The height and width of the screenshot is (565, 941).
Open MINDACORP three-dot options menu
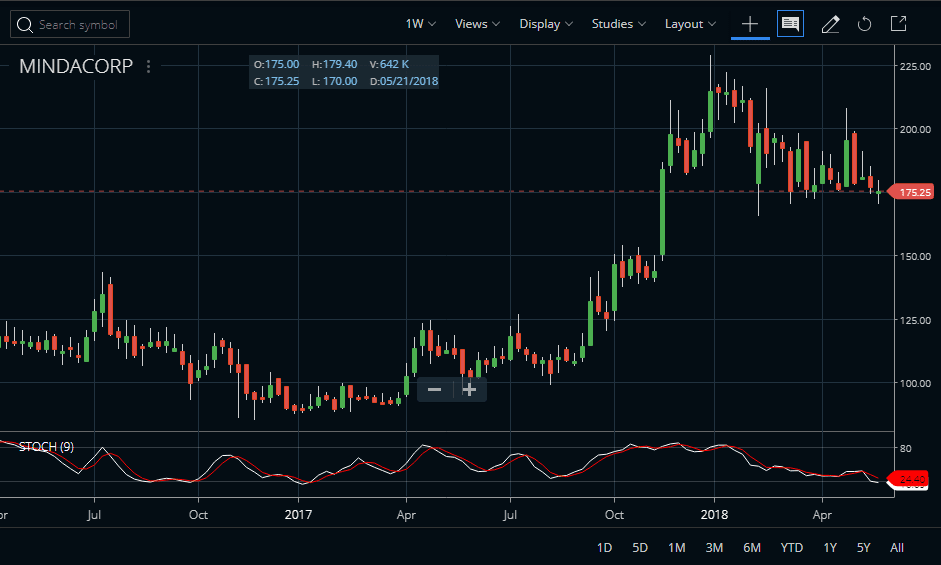[x=148, y=66]
